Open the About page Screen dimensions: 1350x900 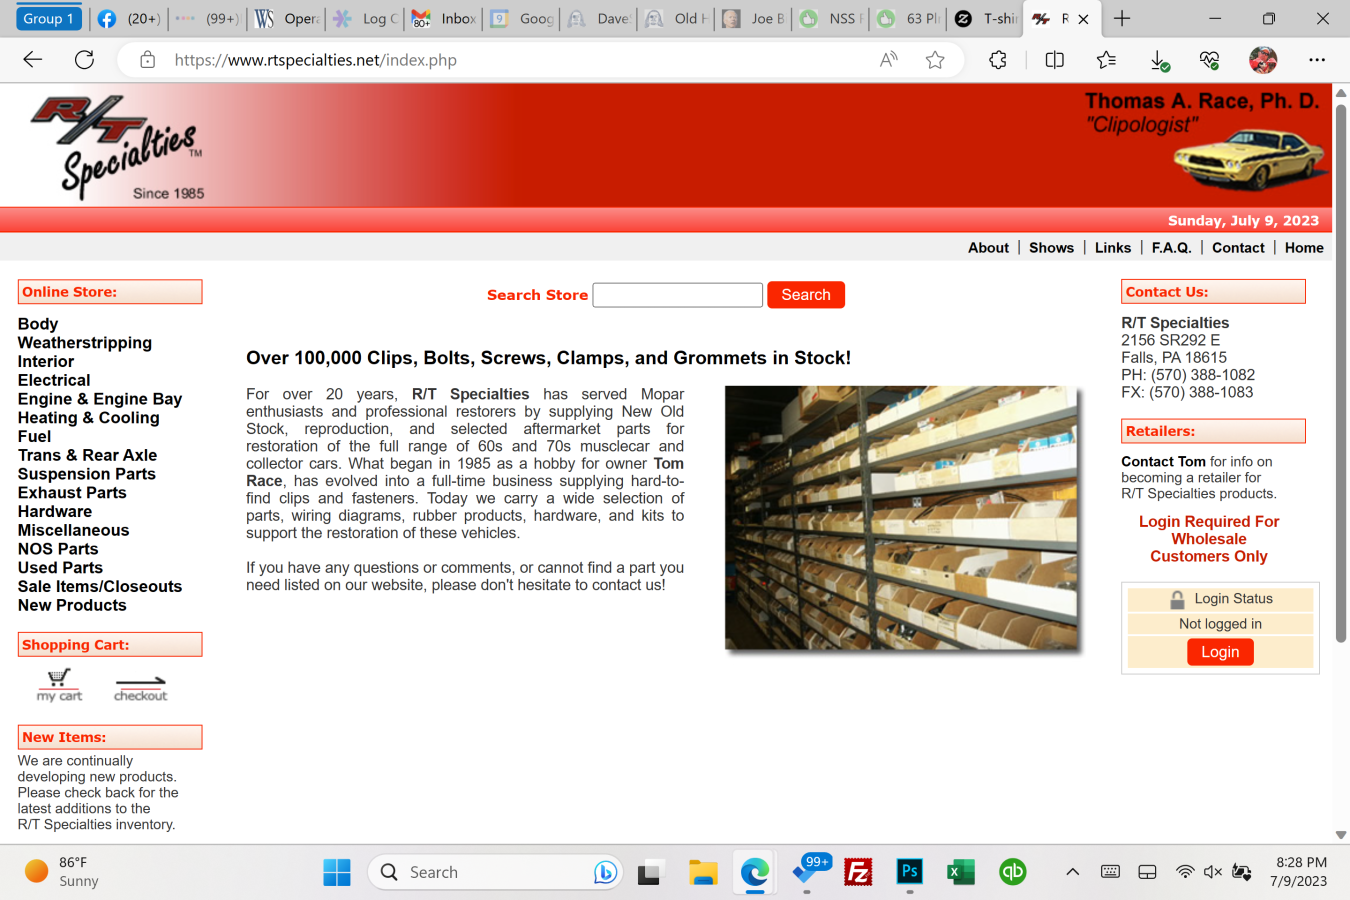pos(988,248)
